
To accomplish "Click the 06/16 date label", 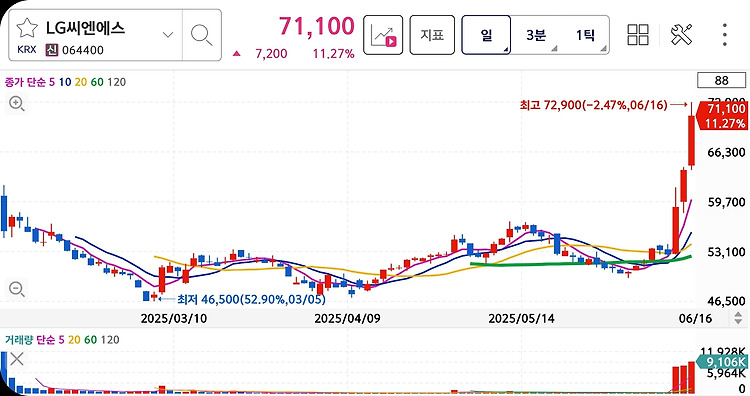I will click(x=695, y=319).
